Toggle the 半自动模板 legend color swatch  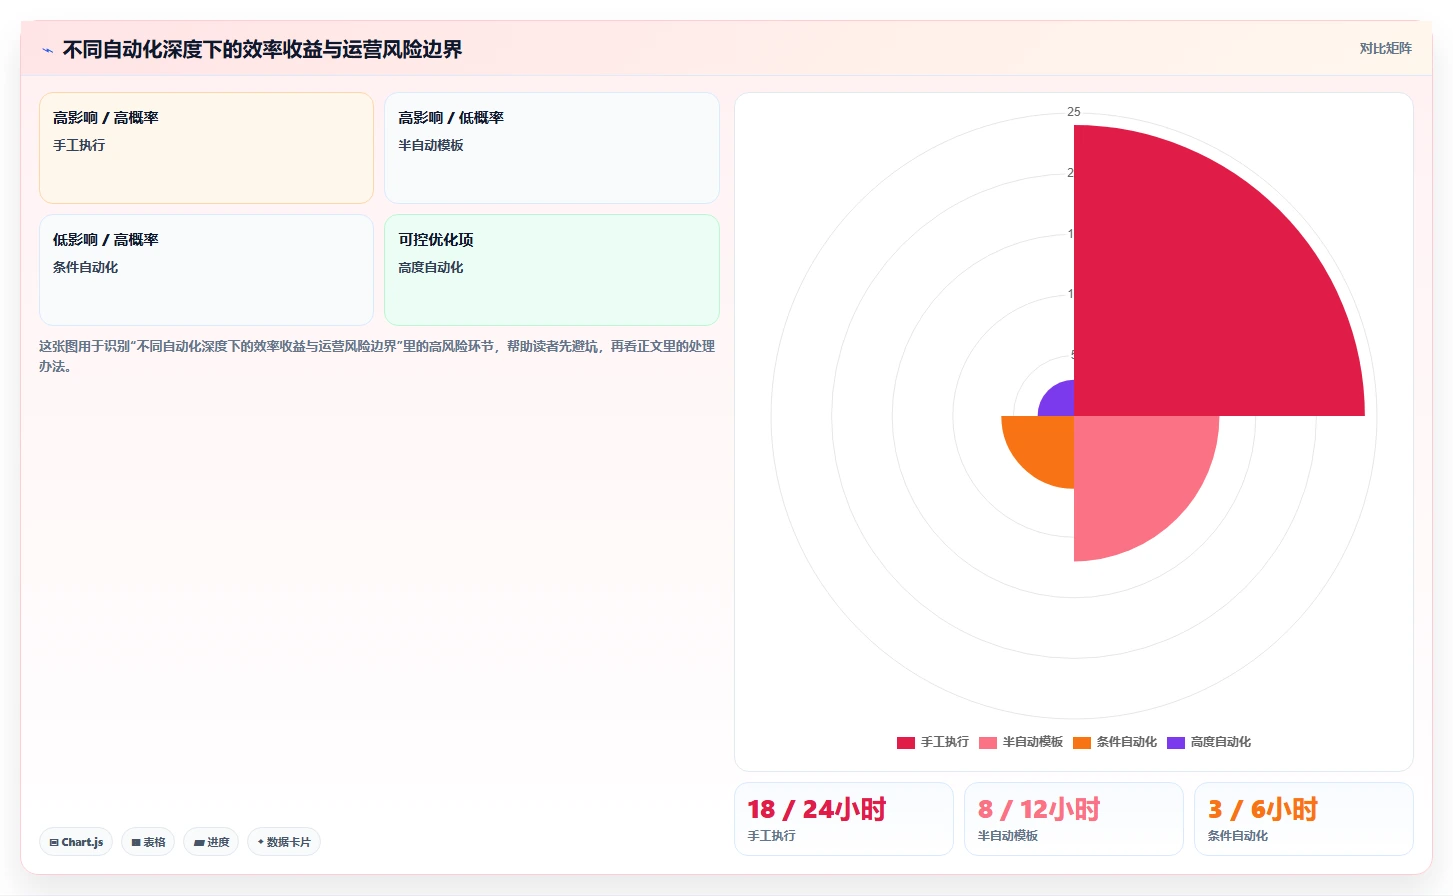(x=988, y=742)
